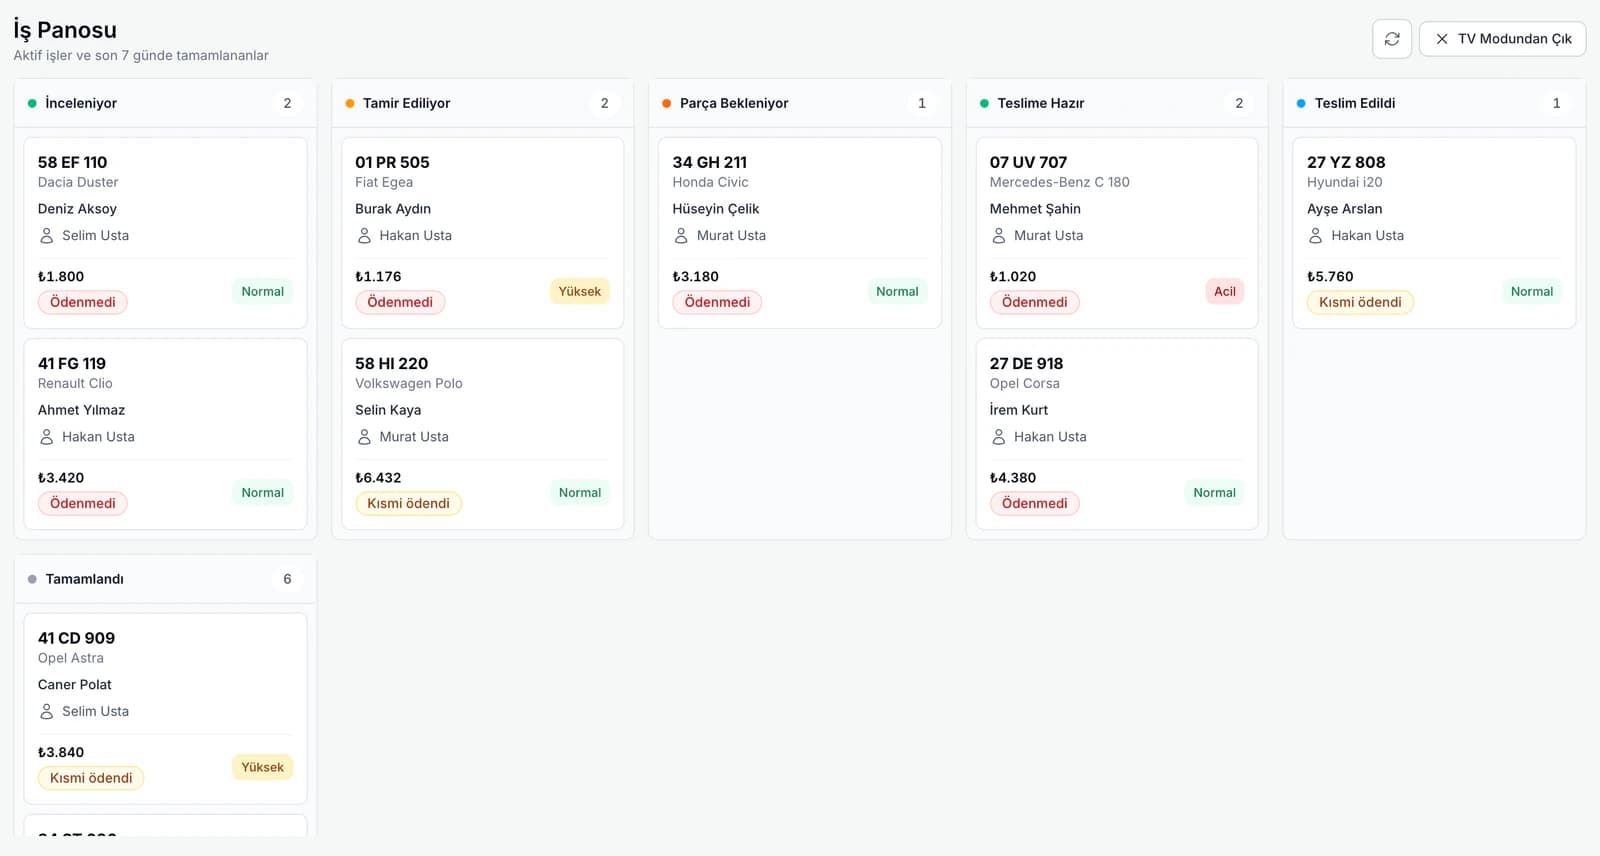Viewport: 1600px width, 856px height.
Task: Click the refresh icon button
Action: click(1392, 39)
